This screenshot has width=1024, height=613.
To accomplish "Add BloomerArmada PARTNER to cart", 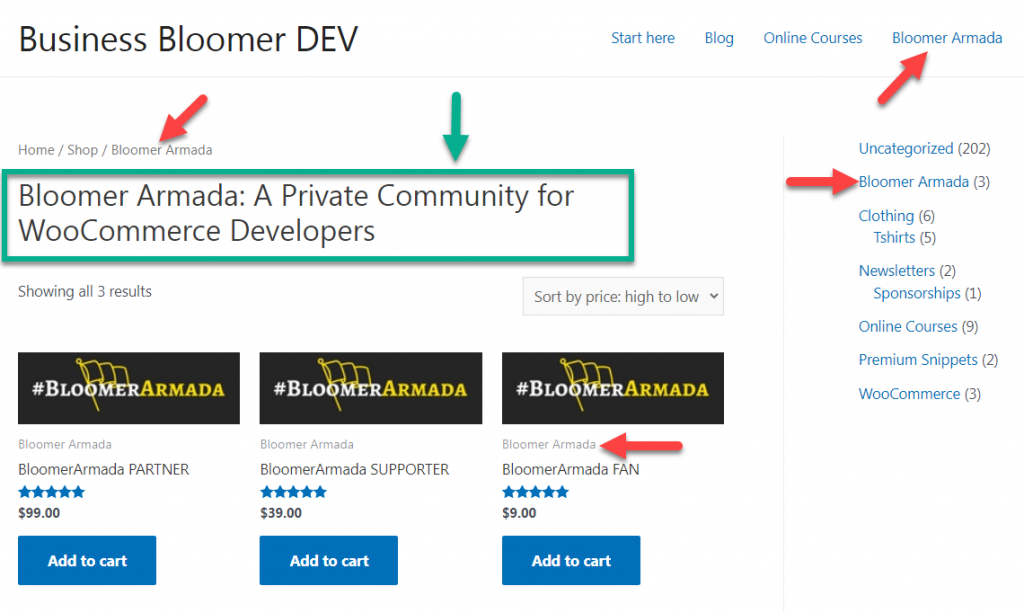I will pyautogui.click(x=87, y=560).
